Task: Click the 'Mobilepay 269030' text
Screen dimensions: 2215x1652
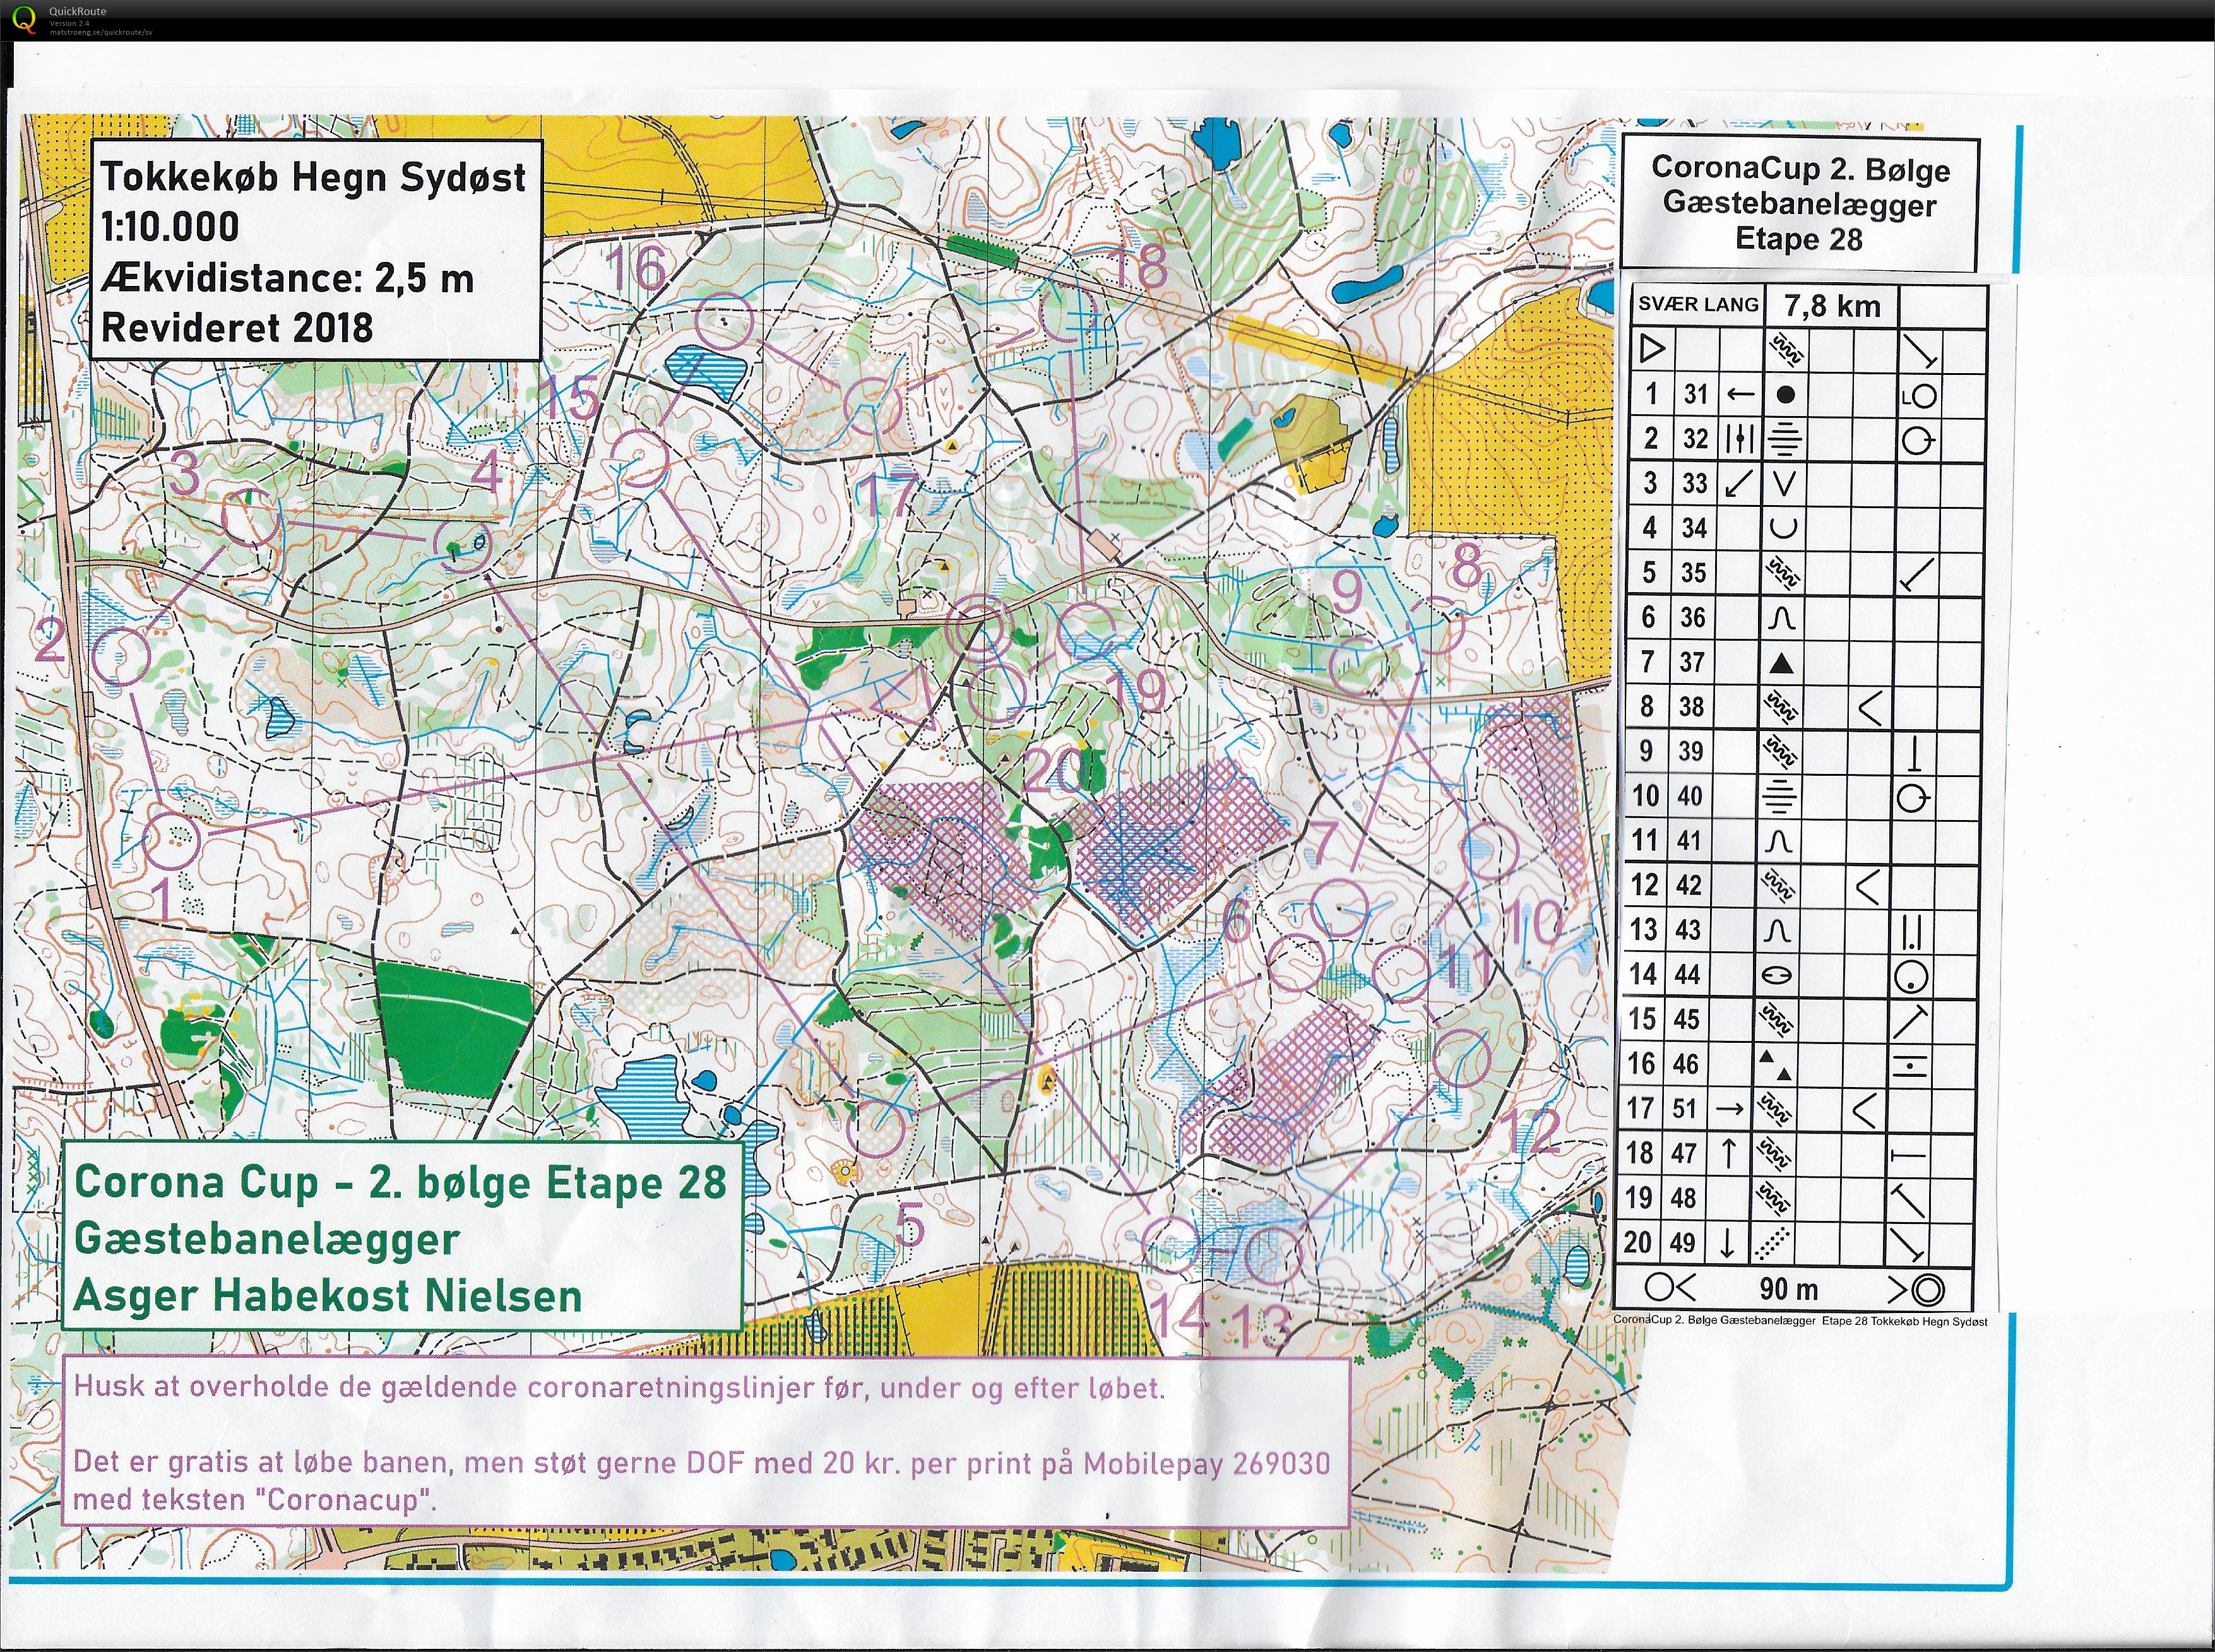Action: point(1207,1464)
